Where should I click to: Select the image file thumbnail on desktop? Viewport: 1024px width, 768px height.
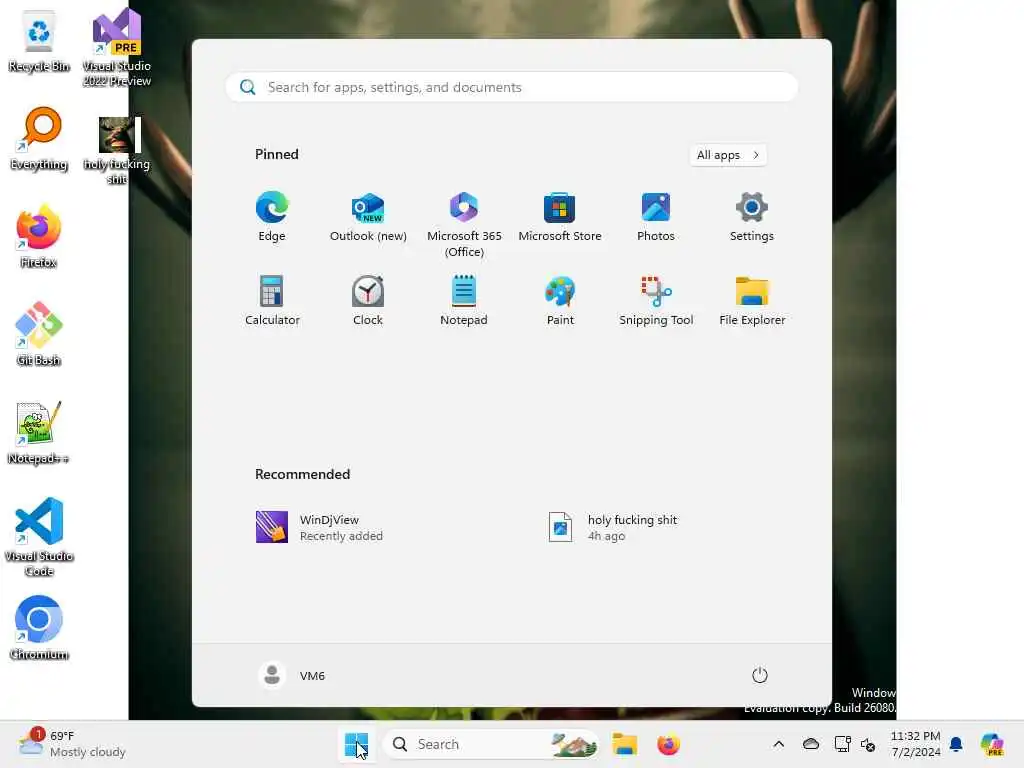click(x=116, y=150)
